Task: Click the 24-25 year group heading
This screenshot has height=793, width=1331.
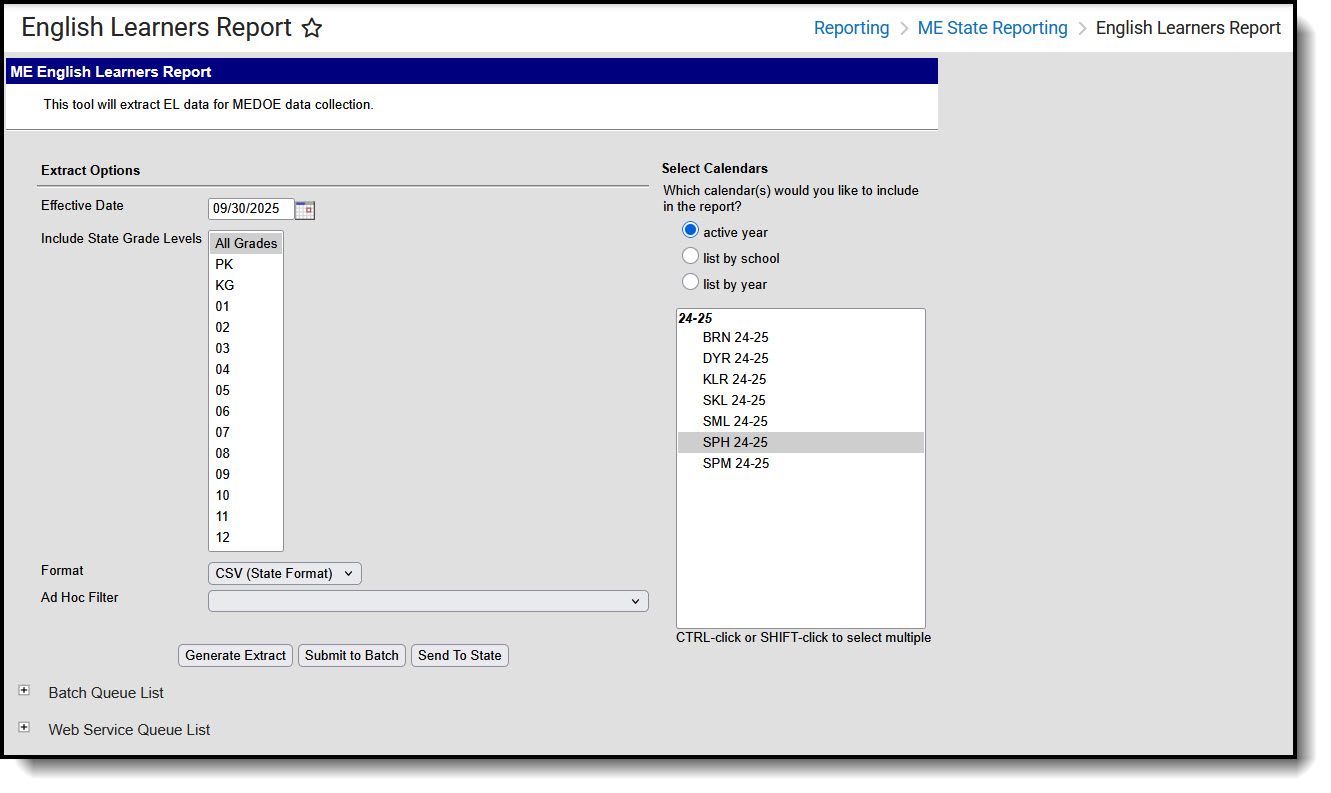Action: click(695, 318)
